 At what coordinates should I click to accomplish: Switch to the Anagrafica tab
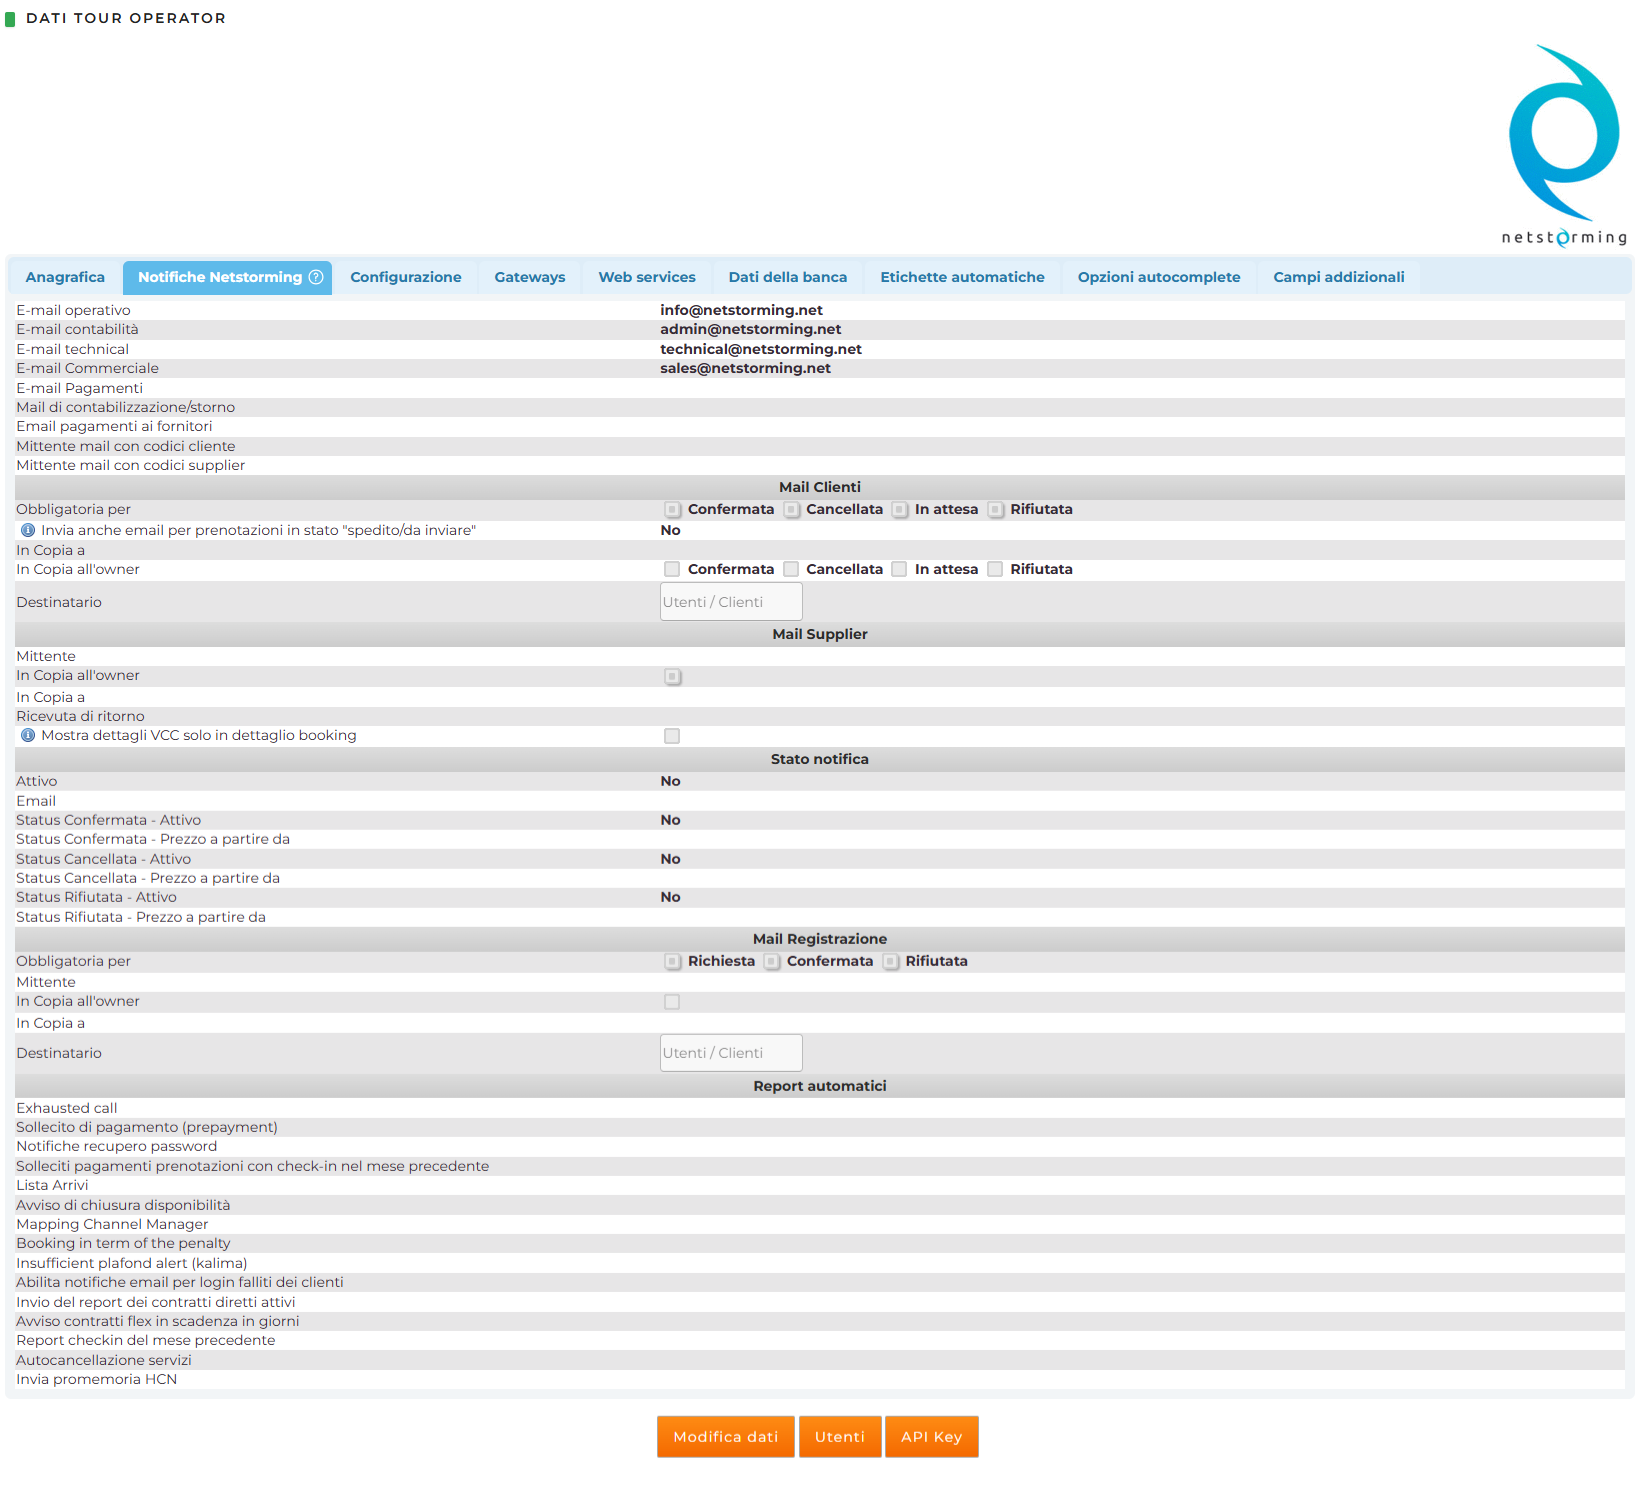pyautogui.click(x=65, y=277)
